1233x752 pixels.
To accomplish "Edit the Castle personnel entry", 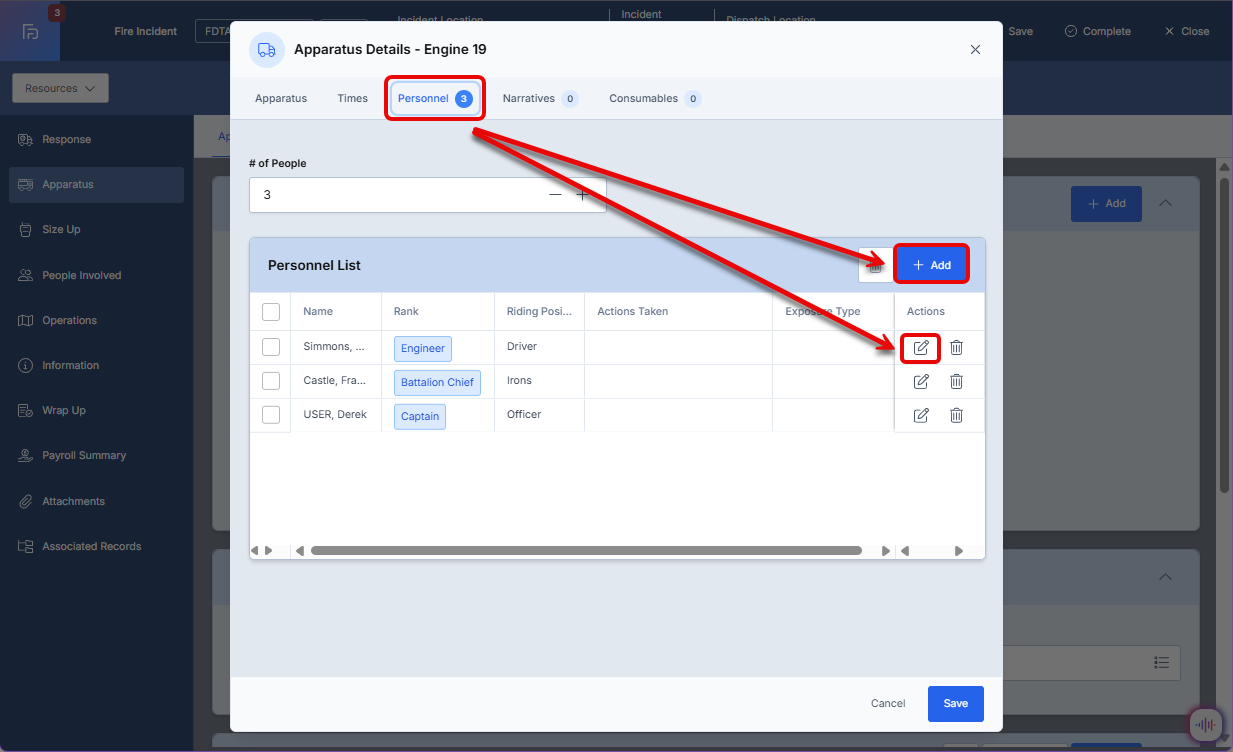I will click(921, 382).
